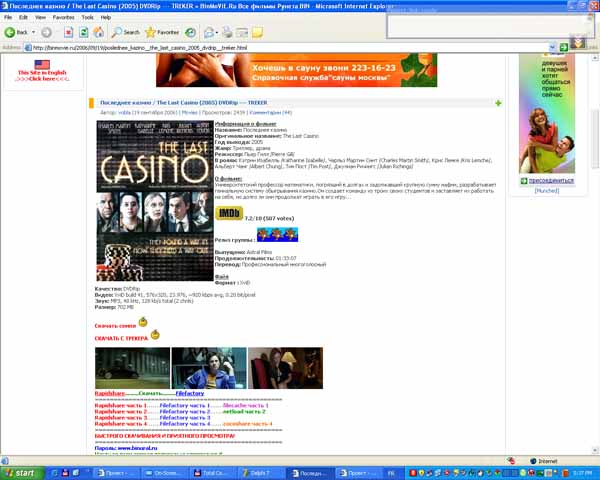Click the IMDb rating logo
This screenshot has width=600, height=480.
(x=228, y=213)
